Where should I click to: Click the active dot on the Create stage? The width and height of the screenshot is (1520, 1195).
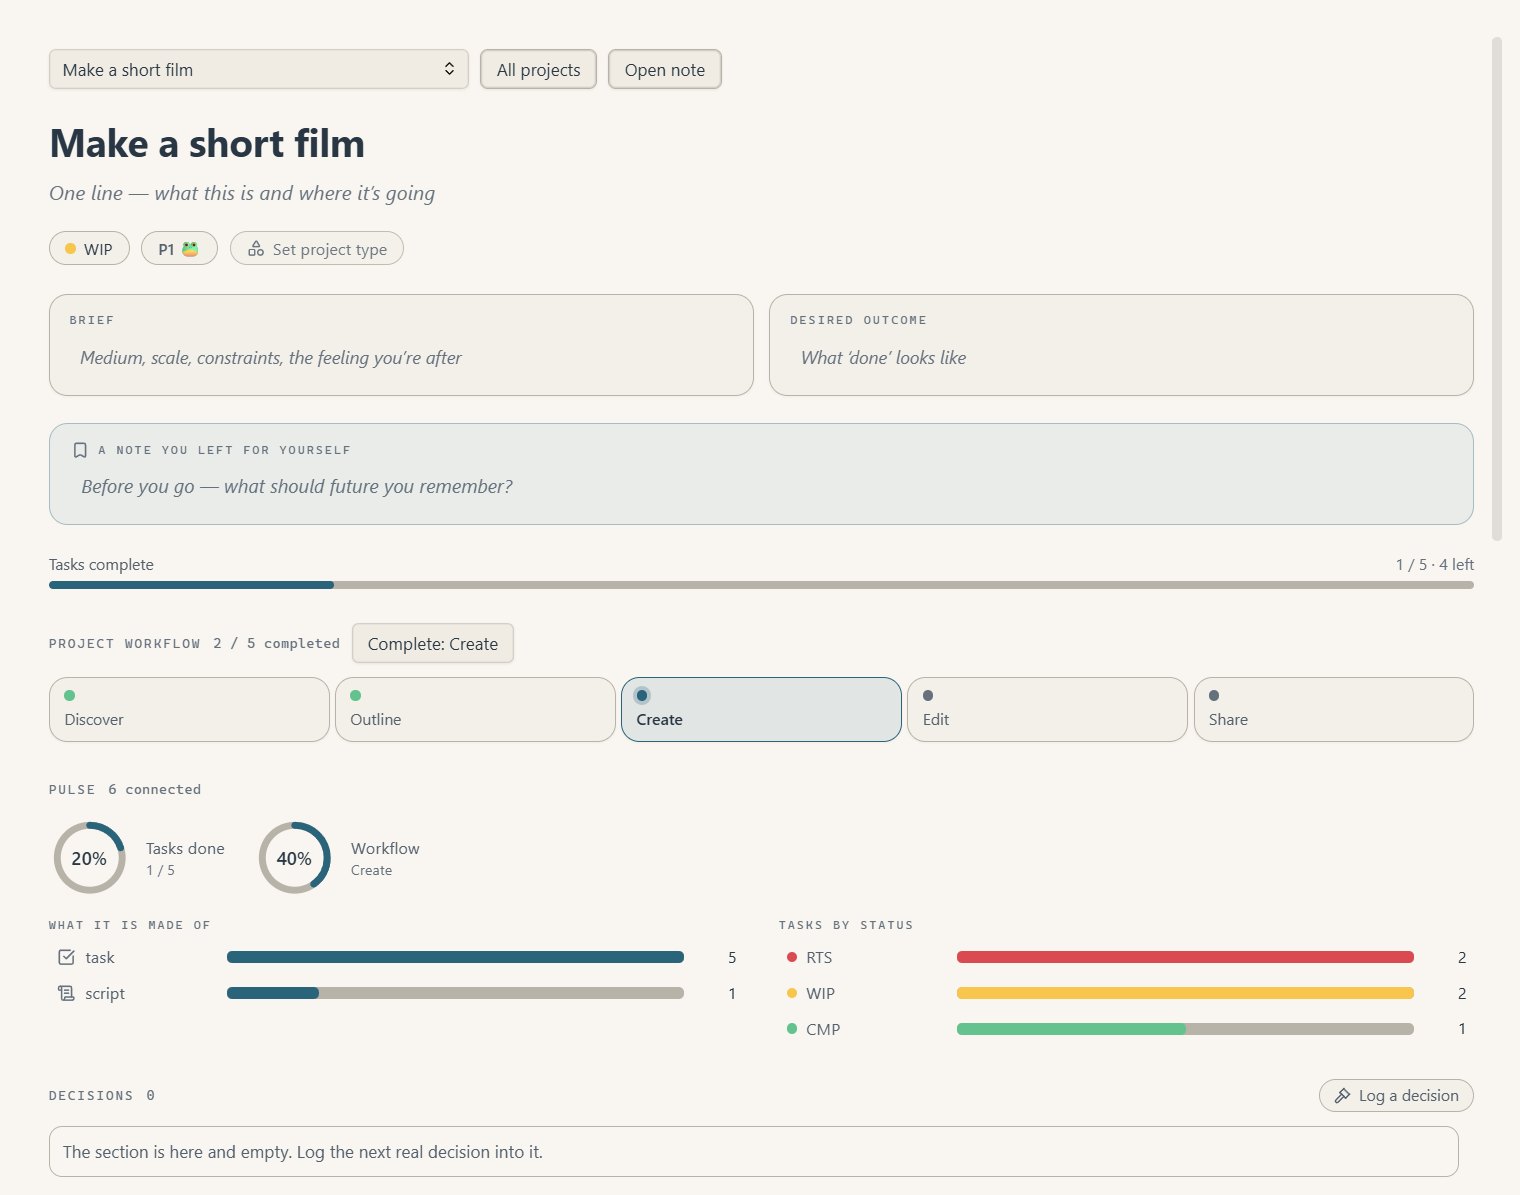click(x=642, y=696)
